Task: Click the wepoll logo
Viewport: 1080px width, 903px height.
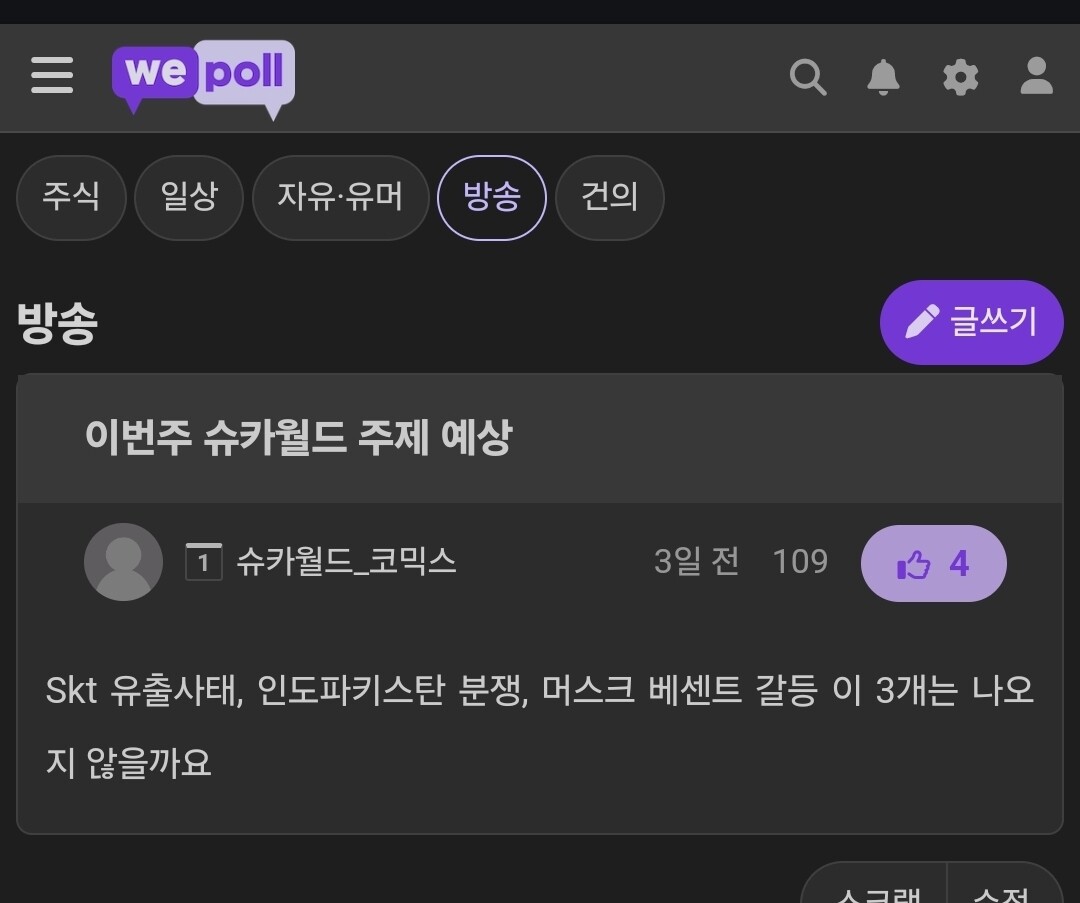Action: (203, 77)
